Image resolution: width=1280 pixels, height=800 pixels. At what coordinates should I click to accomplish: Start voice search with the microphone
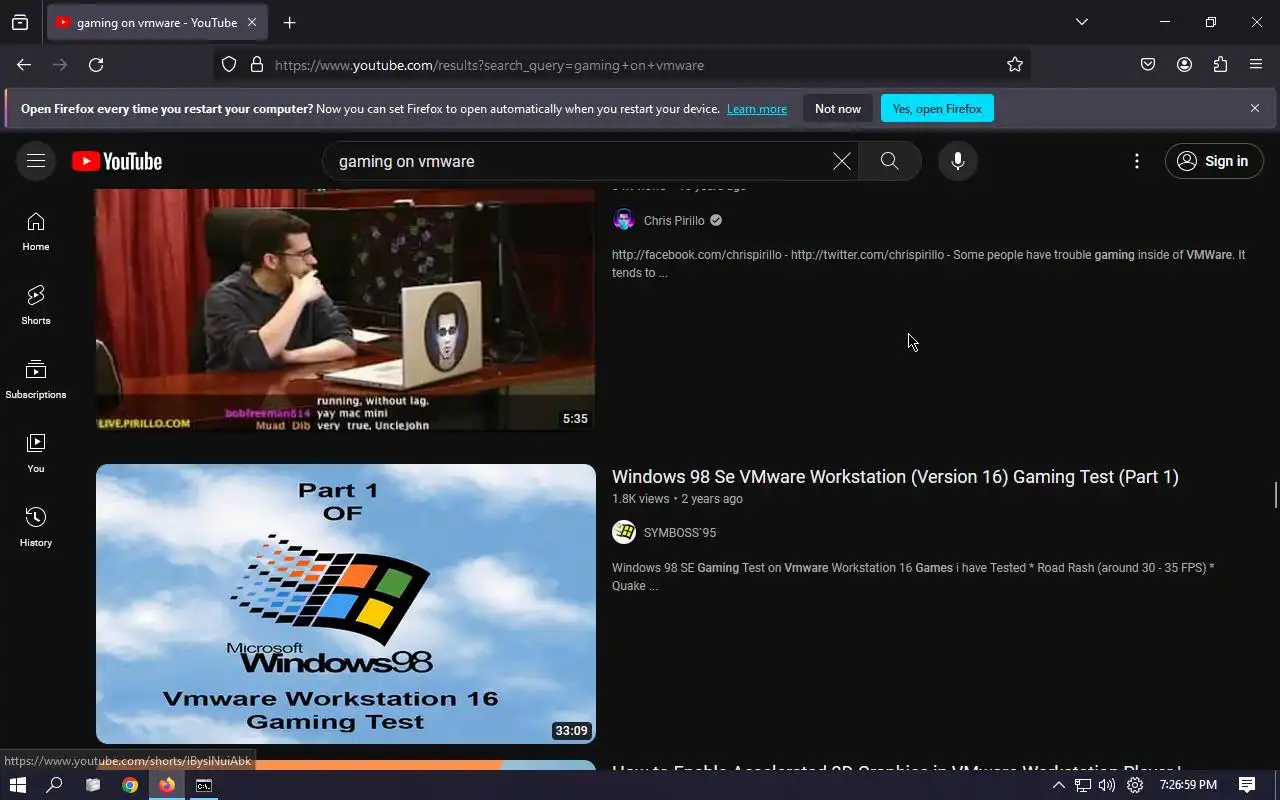pos(958,161)
